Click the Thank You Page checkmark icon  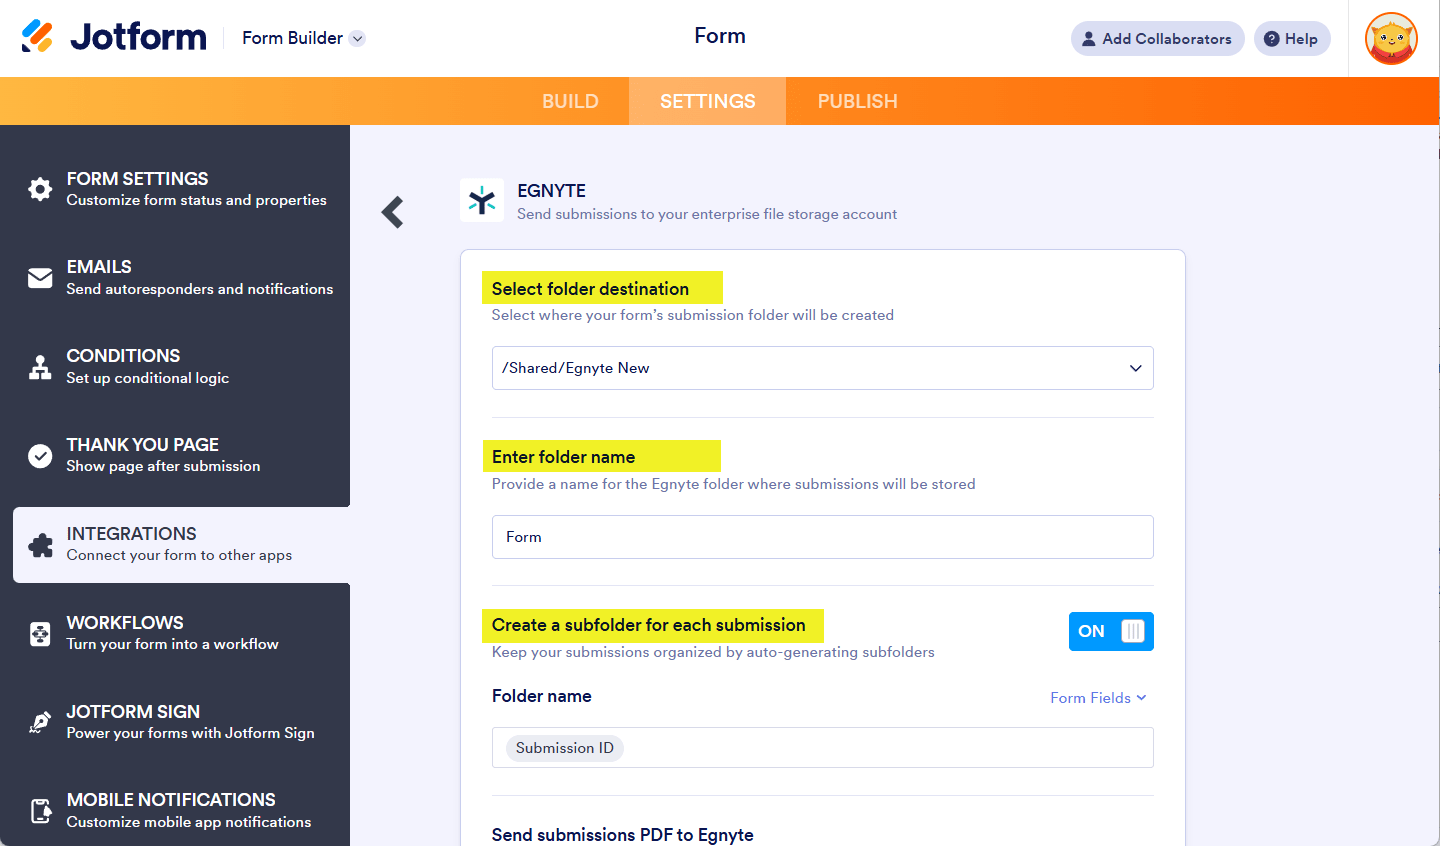point(40,456)
